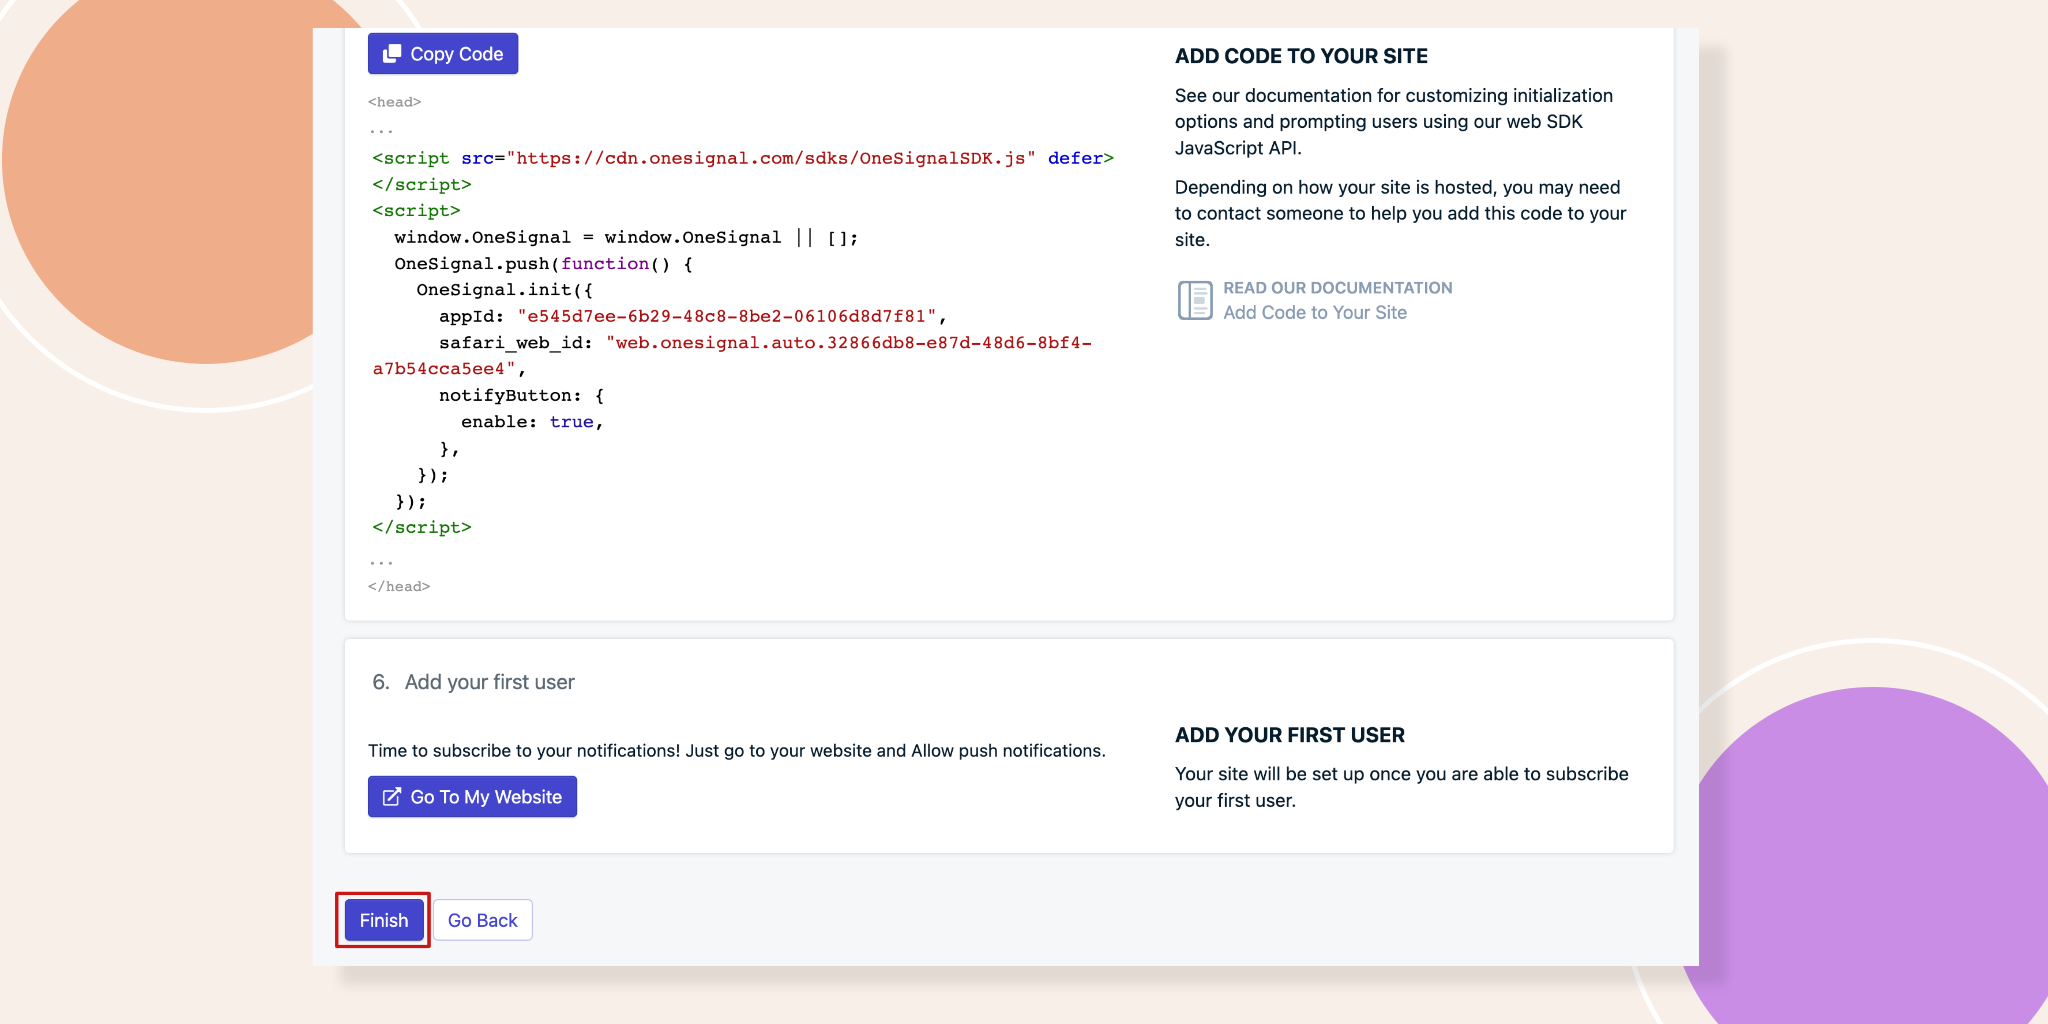Click the highlighted Finish button
Image resolution: width=2048 pixels, height=1024 pixels.
click(382, 919)
